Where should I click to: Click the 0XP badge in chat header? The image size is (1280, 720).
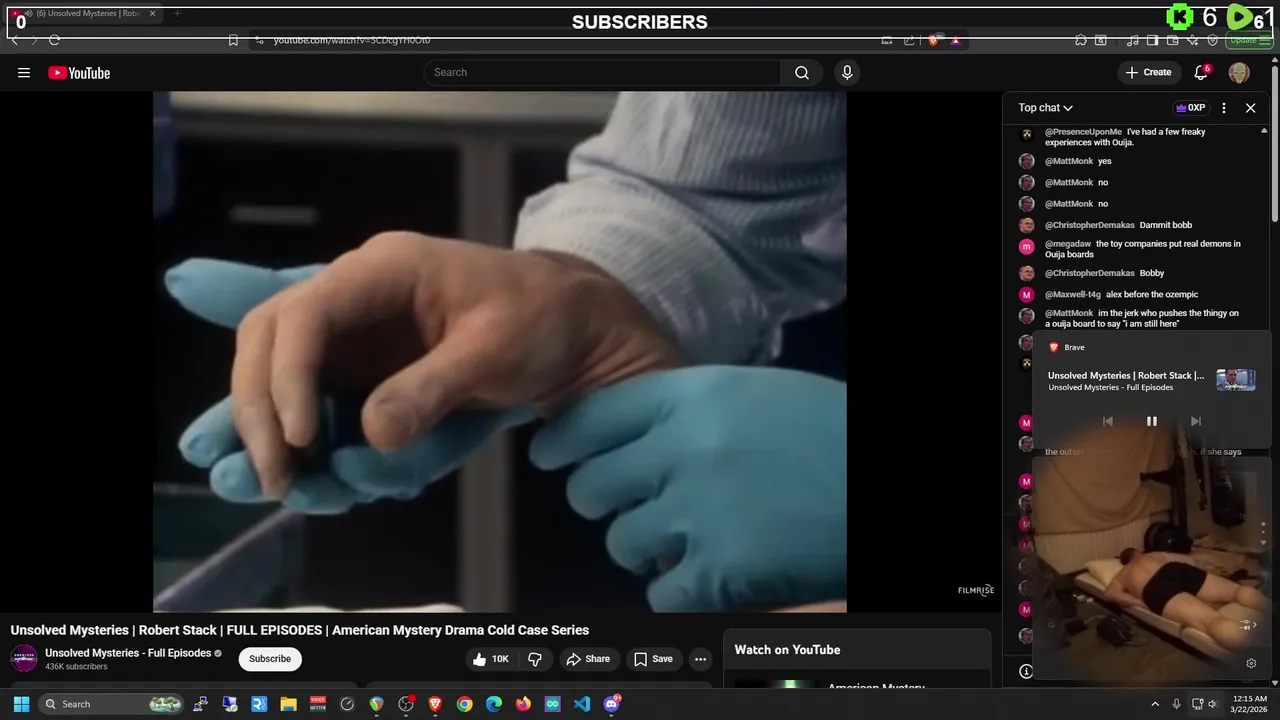pos(1190,107)
